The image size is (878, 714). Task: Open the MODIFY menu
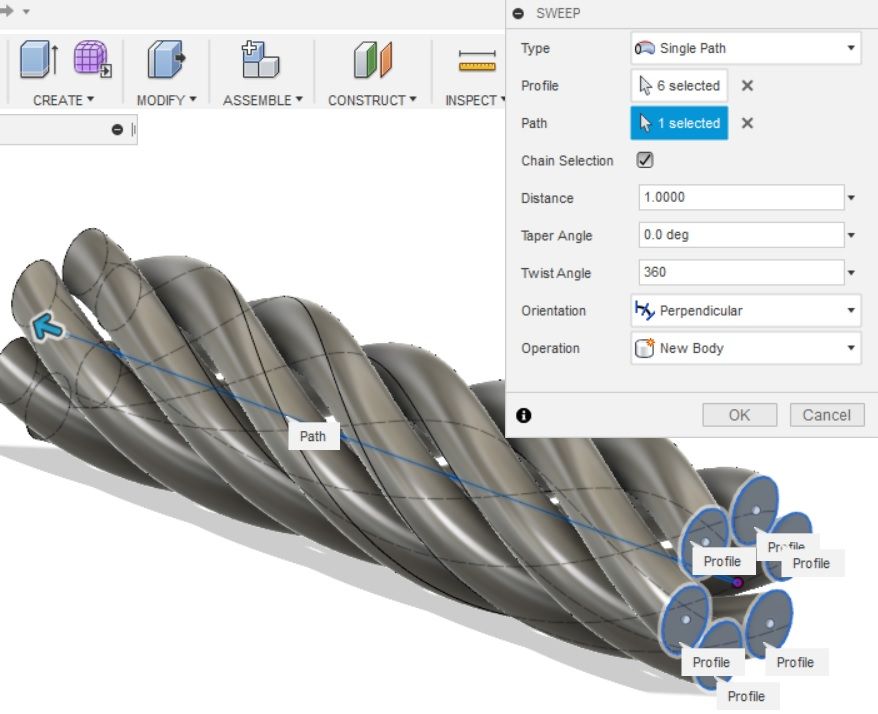[166, 100]
